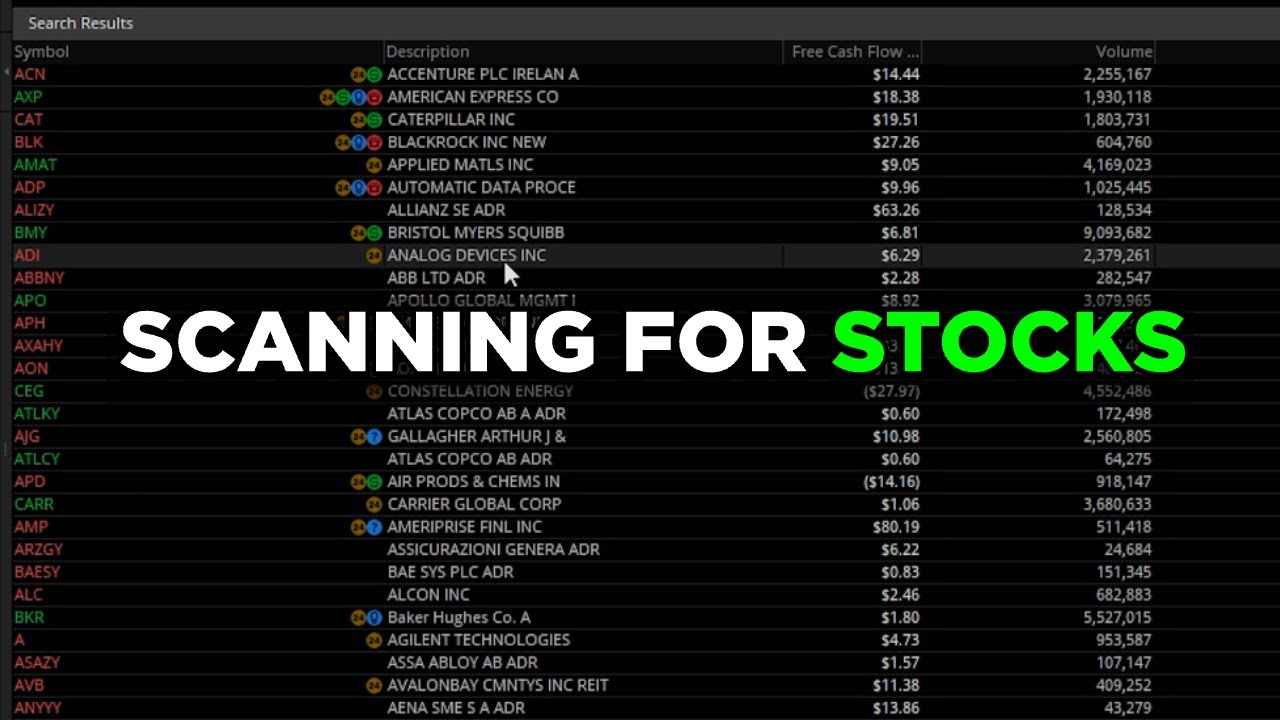This screenshot has width=1280, height=720.
Task: Select the BMY symbol
Action: [30, 233]
